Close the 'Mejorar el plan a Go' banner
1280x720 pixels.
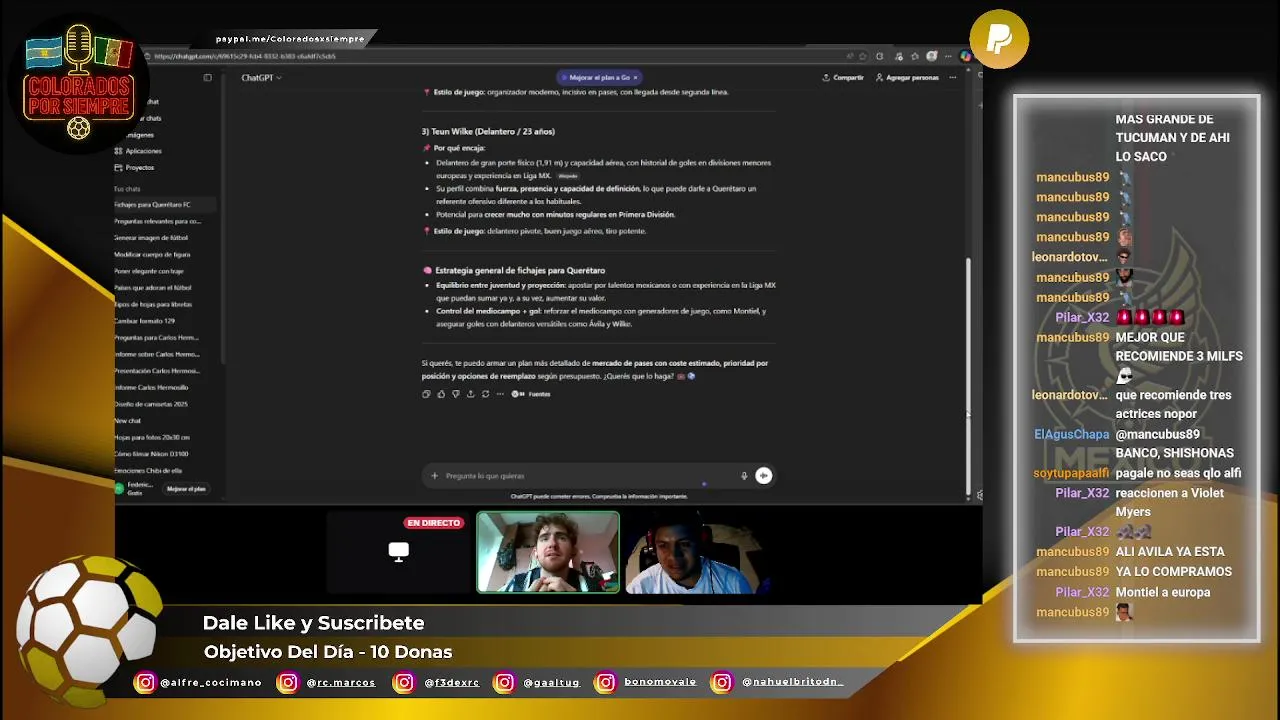pos(634,77)
